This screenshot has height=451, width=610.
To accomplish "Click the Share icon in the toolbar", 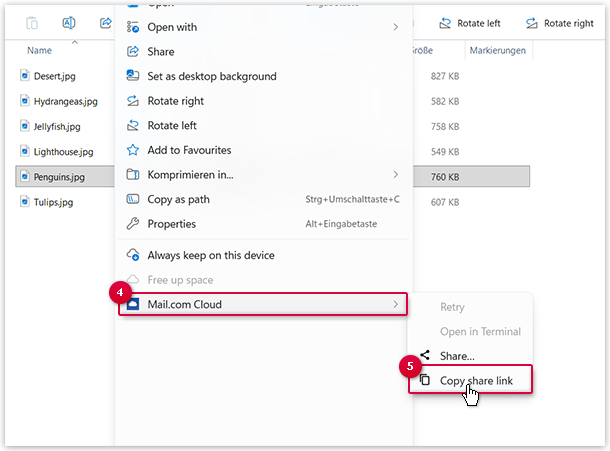I will [107, 23].
